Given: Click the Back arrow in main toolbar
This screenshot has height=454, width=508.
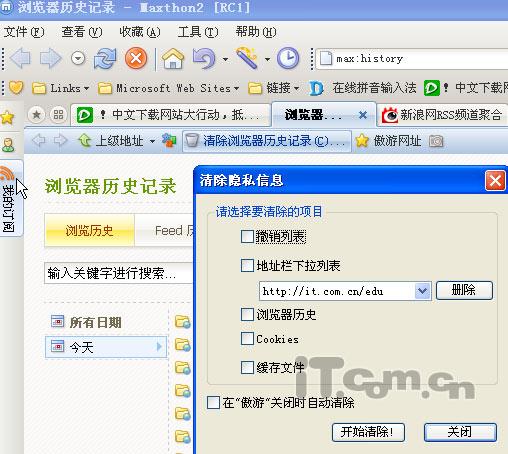Looking at the screenshot, I should coord(21,58).
